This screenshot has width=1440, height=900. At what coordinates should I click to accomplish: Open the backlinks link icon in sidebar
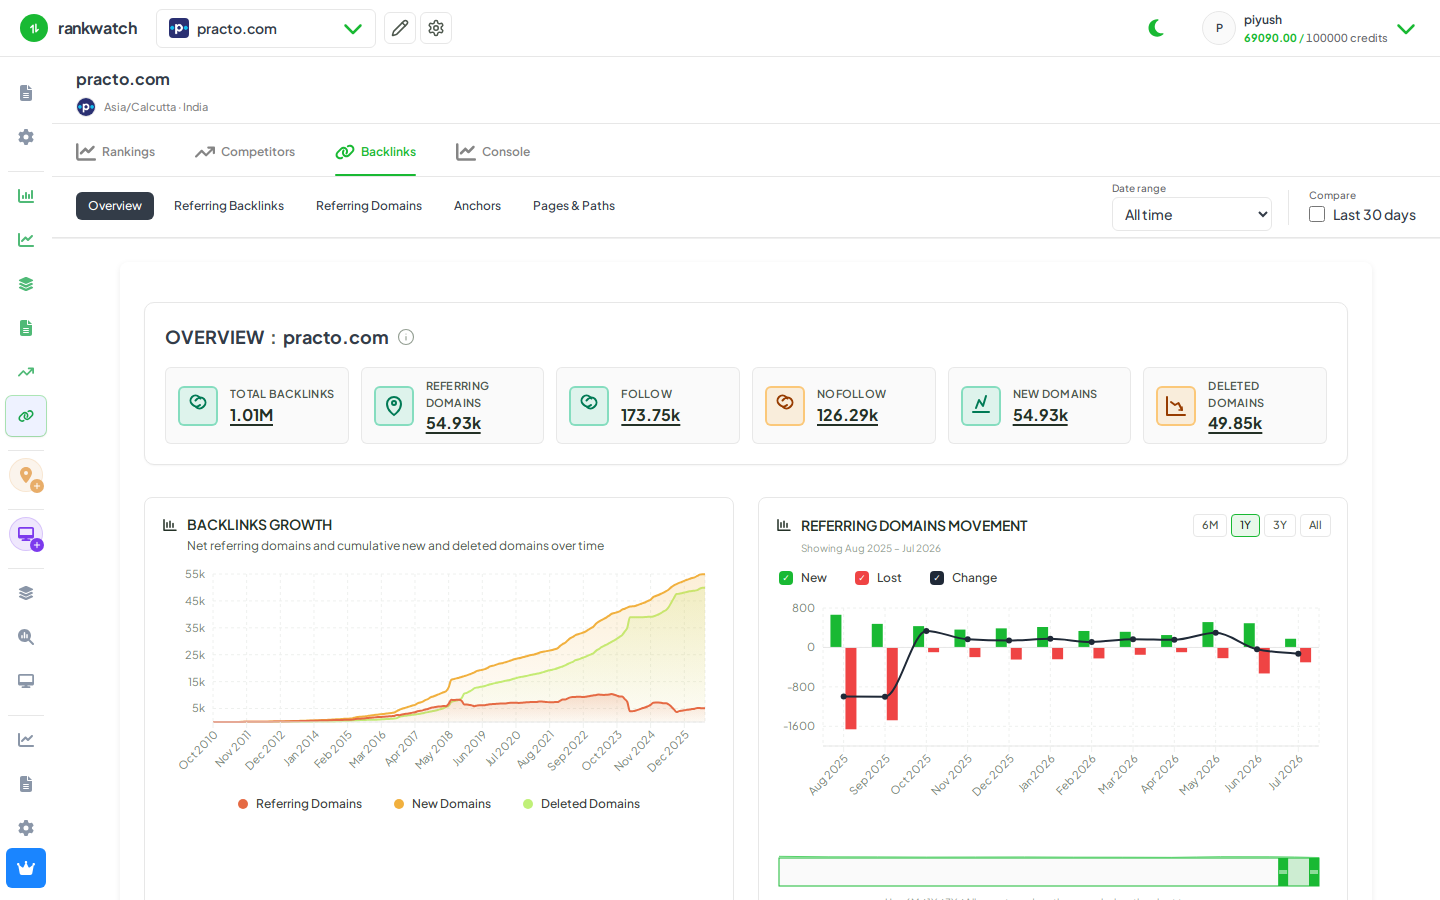click(x=26, y=416)
